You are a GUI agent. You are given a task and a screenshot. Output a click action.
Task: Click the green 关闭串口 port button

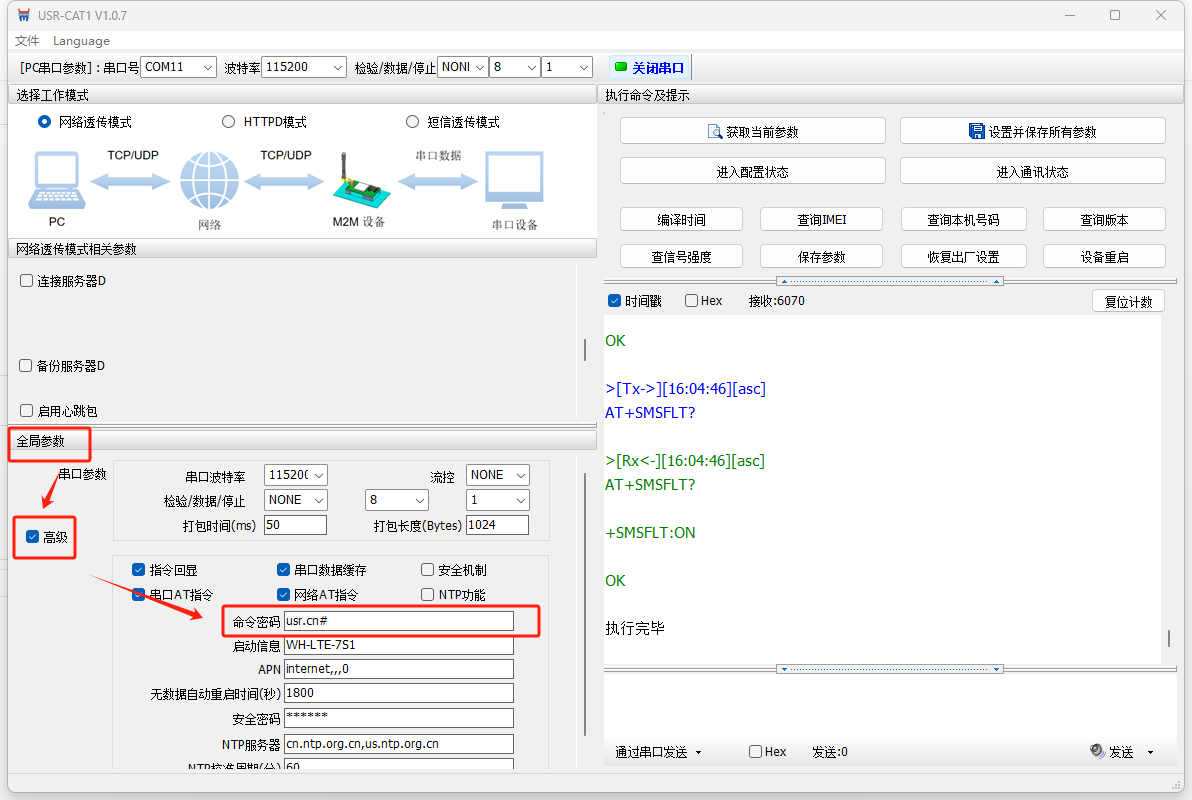click(650, 67)
